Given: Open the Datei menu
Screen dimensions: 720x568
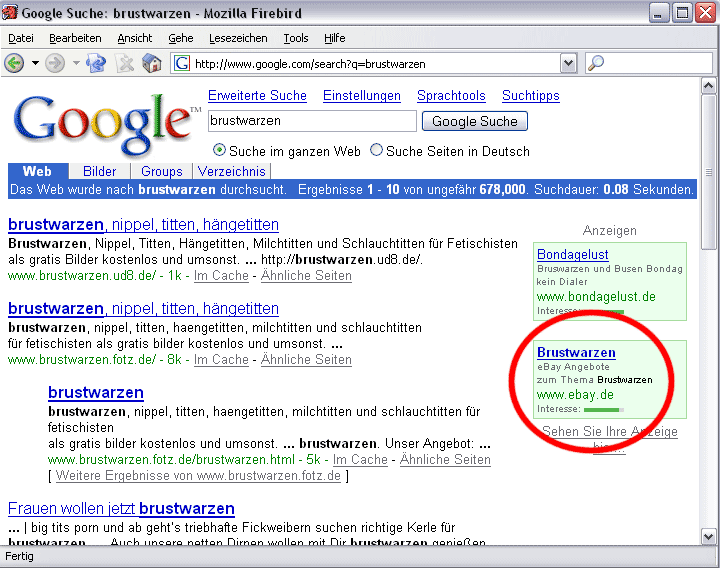Looking at the screenshot, I should 21,38.
